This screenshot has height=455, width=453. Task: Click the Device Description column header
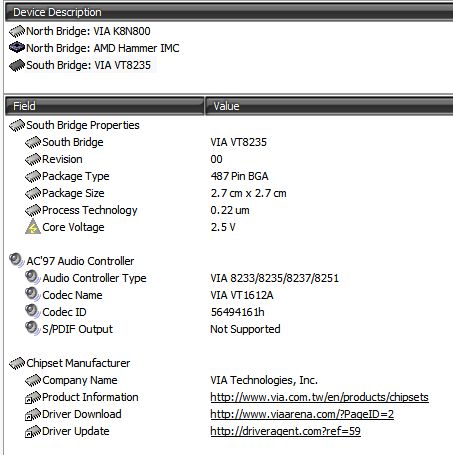(229, 12)
